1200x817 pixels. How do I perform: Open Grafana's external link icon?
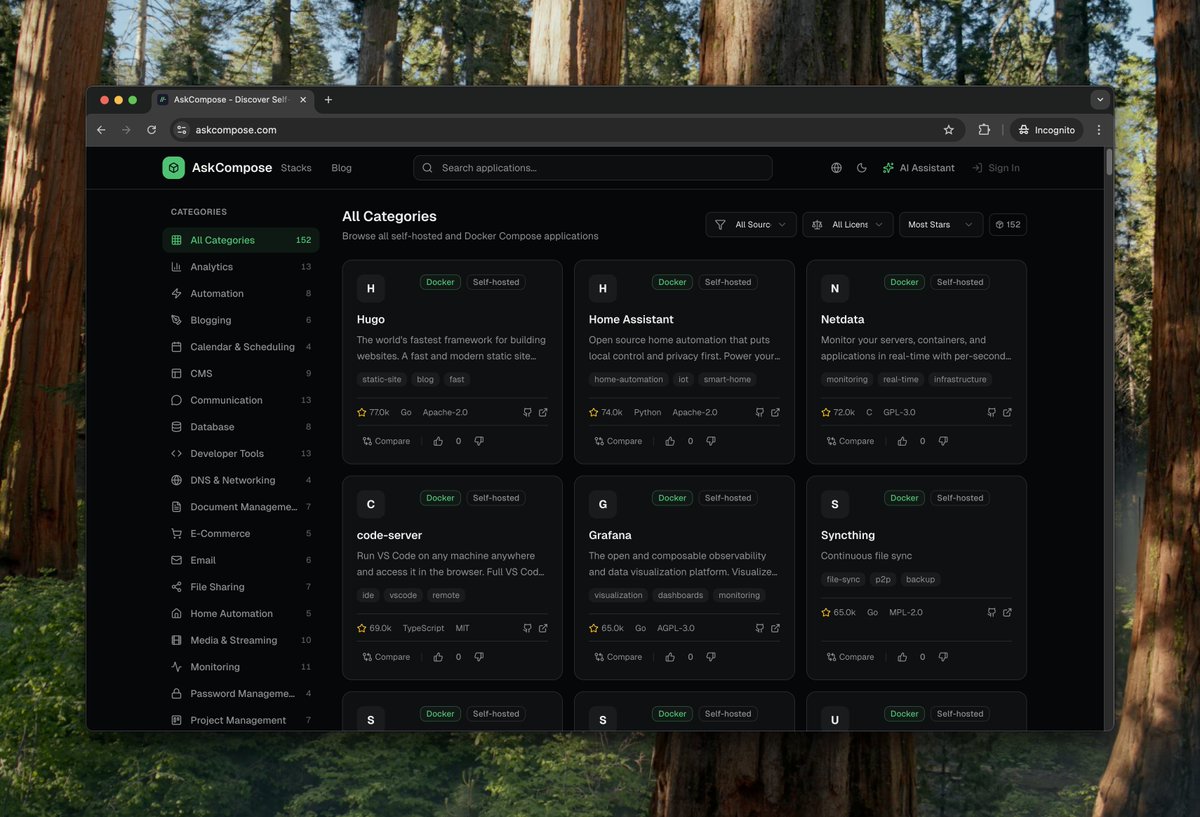click(x=775, y=628)
